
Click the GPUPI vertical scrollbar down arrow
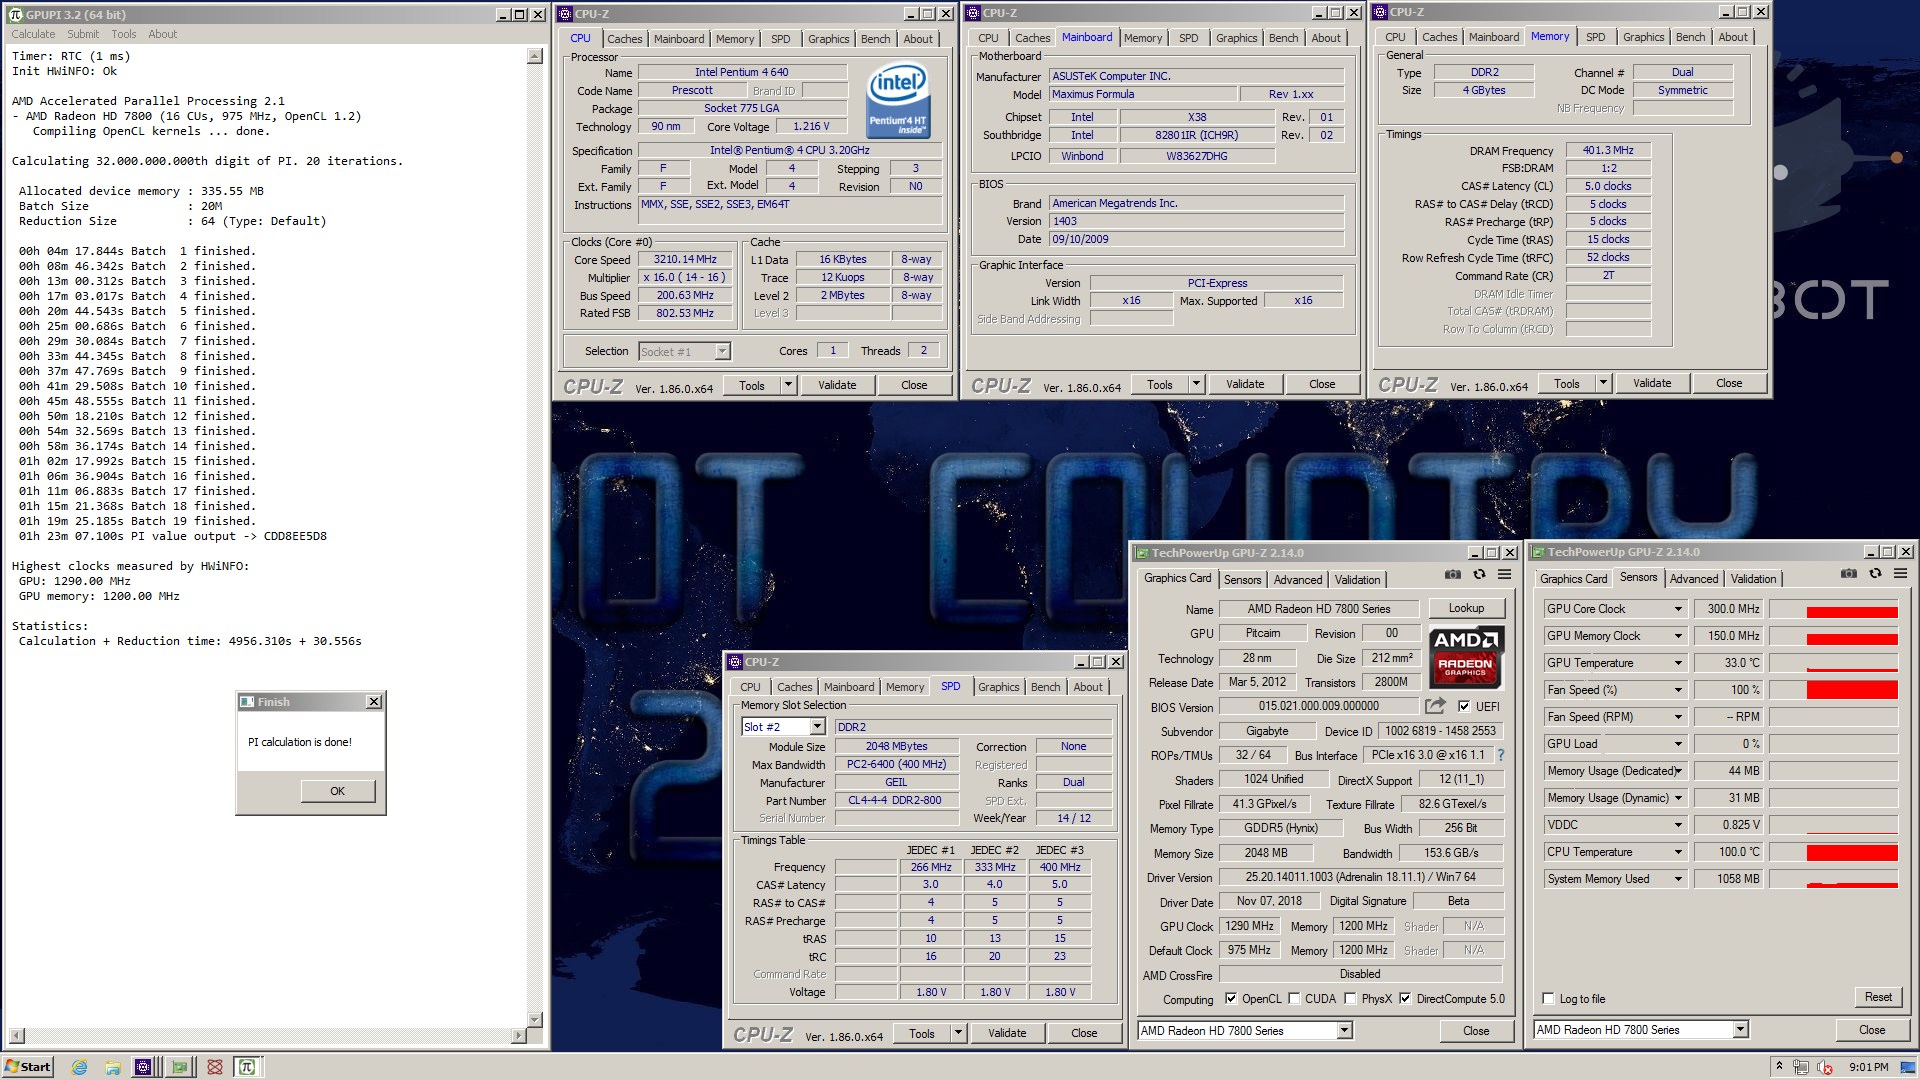[x=535, y=1019]
